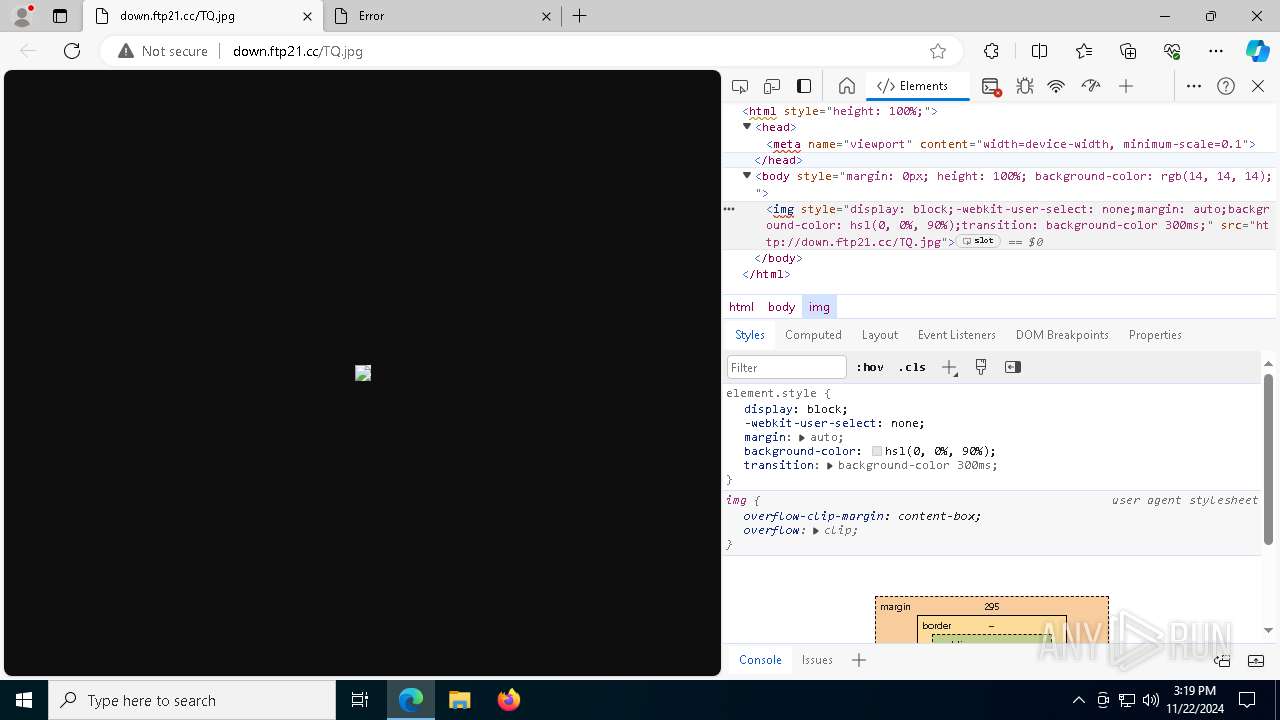Open File Explorer from the taskbar

pyautogui.click(x=459, y=700)
